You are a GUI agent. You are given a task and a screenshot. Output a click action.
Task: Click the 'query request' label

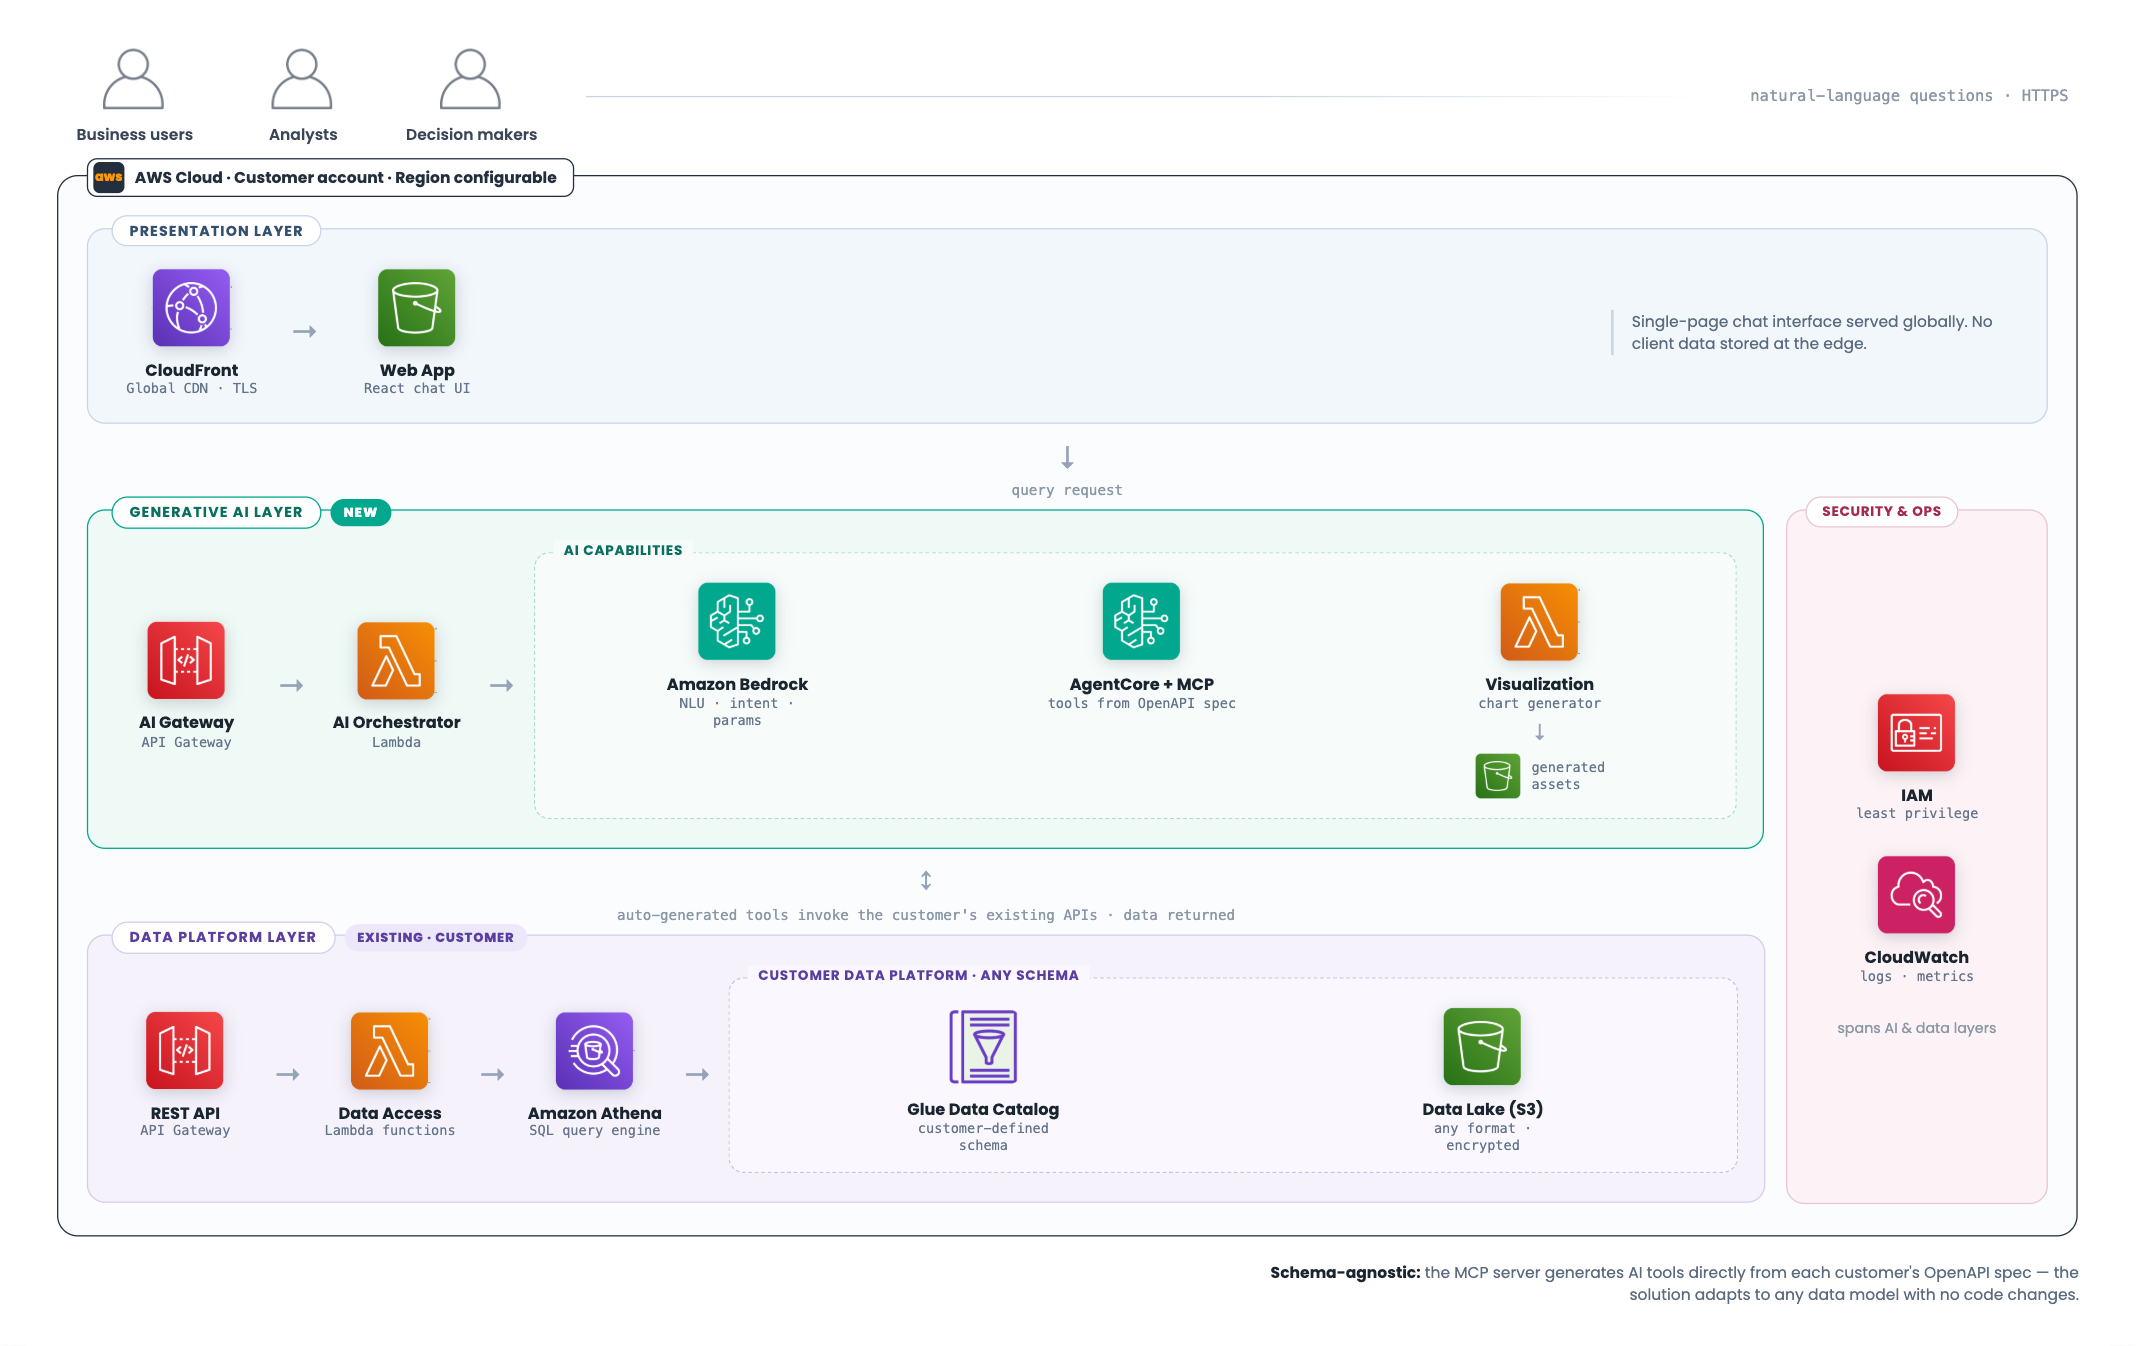1067,490
